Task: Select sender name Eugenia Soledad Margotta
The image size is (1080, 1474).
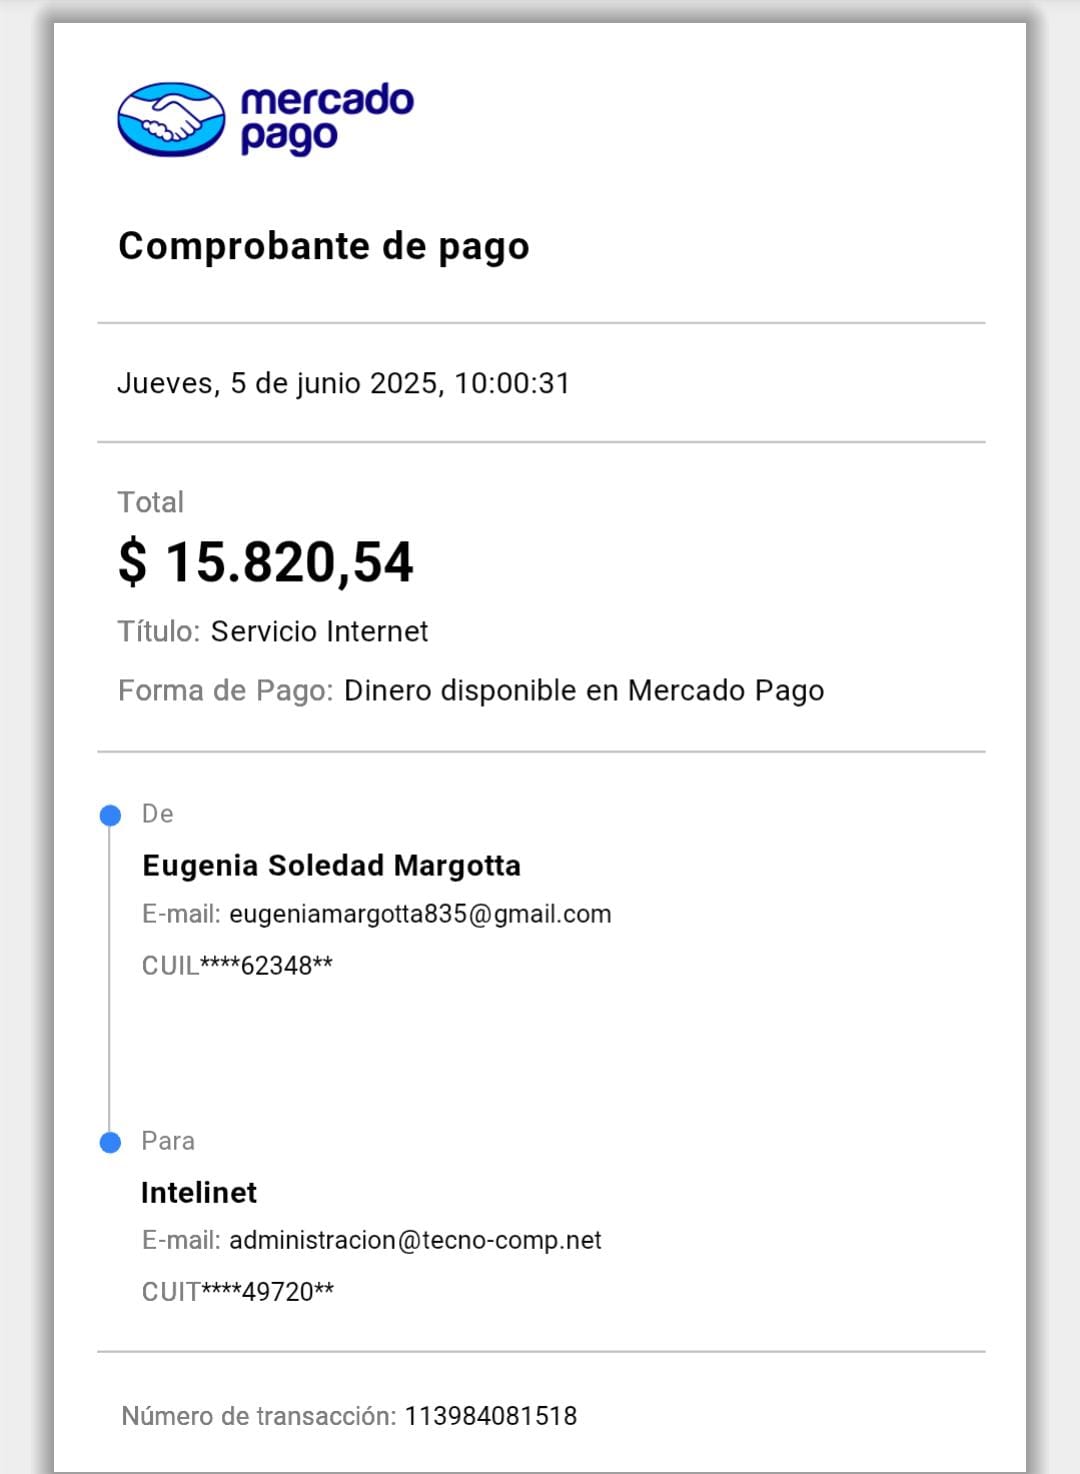Action: [331, 866]
